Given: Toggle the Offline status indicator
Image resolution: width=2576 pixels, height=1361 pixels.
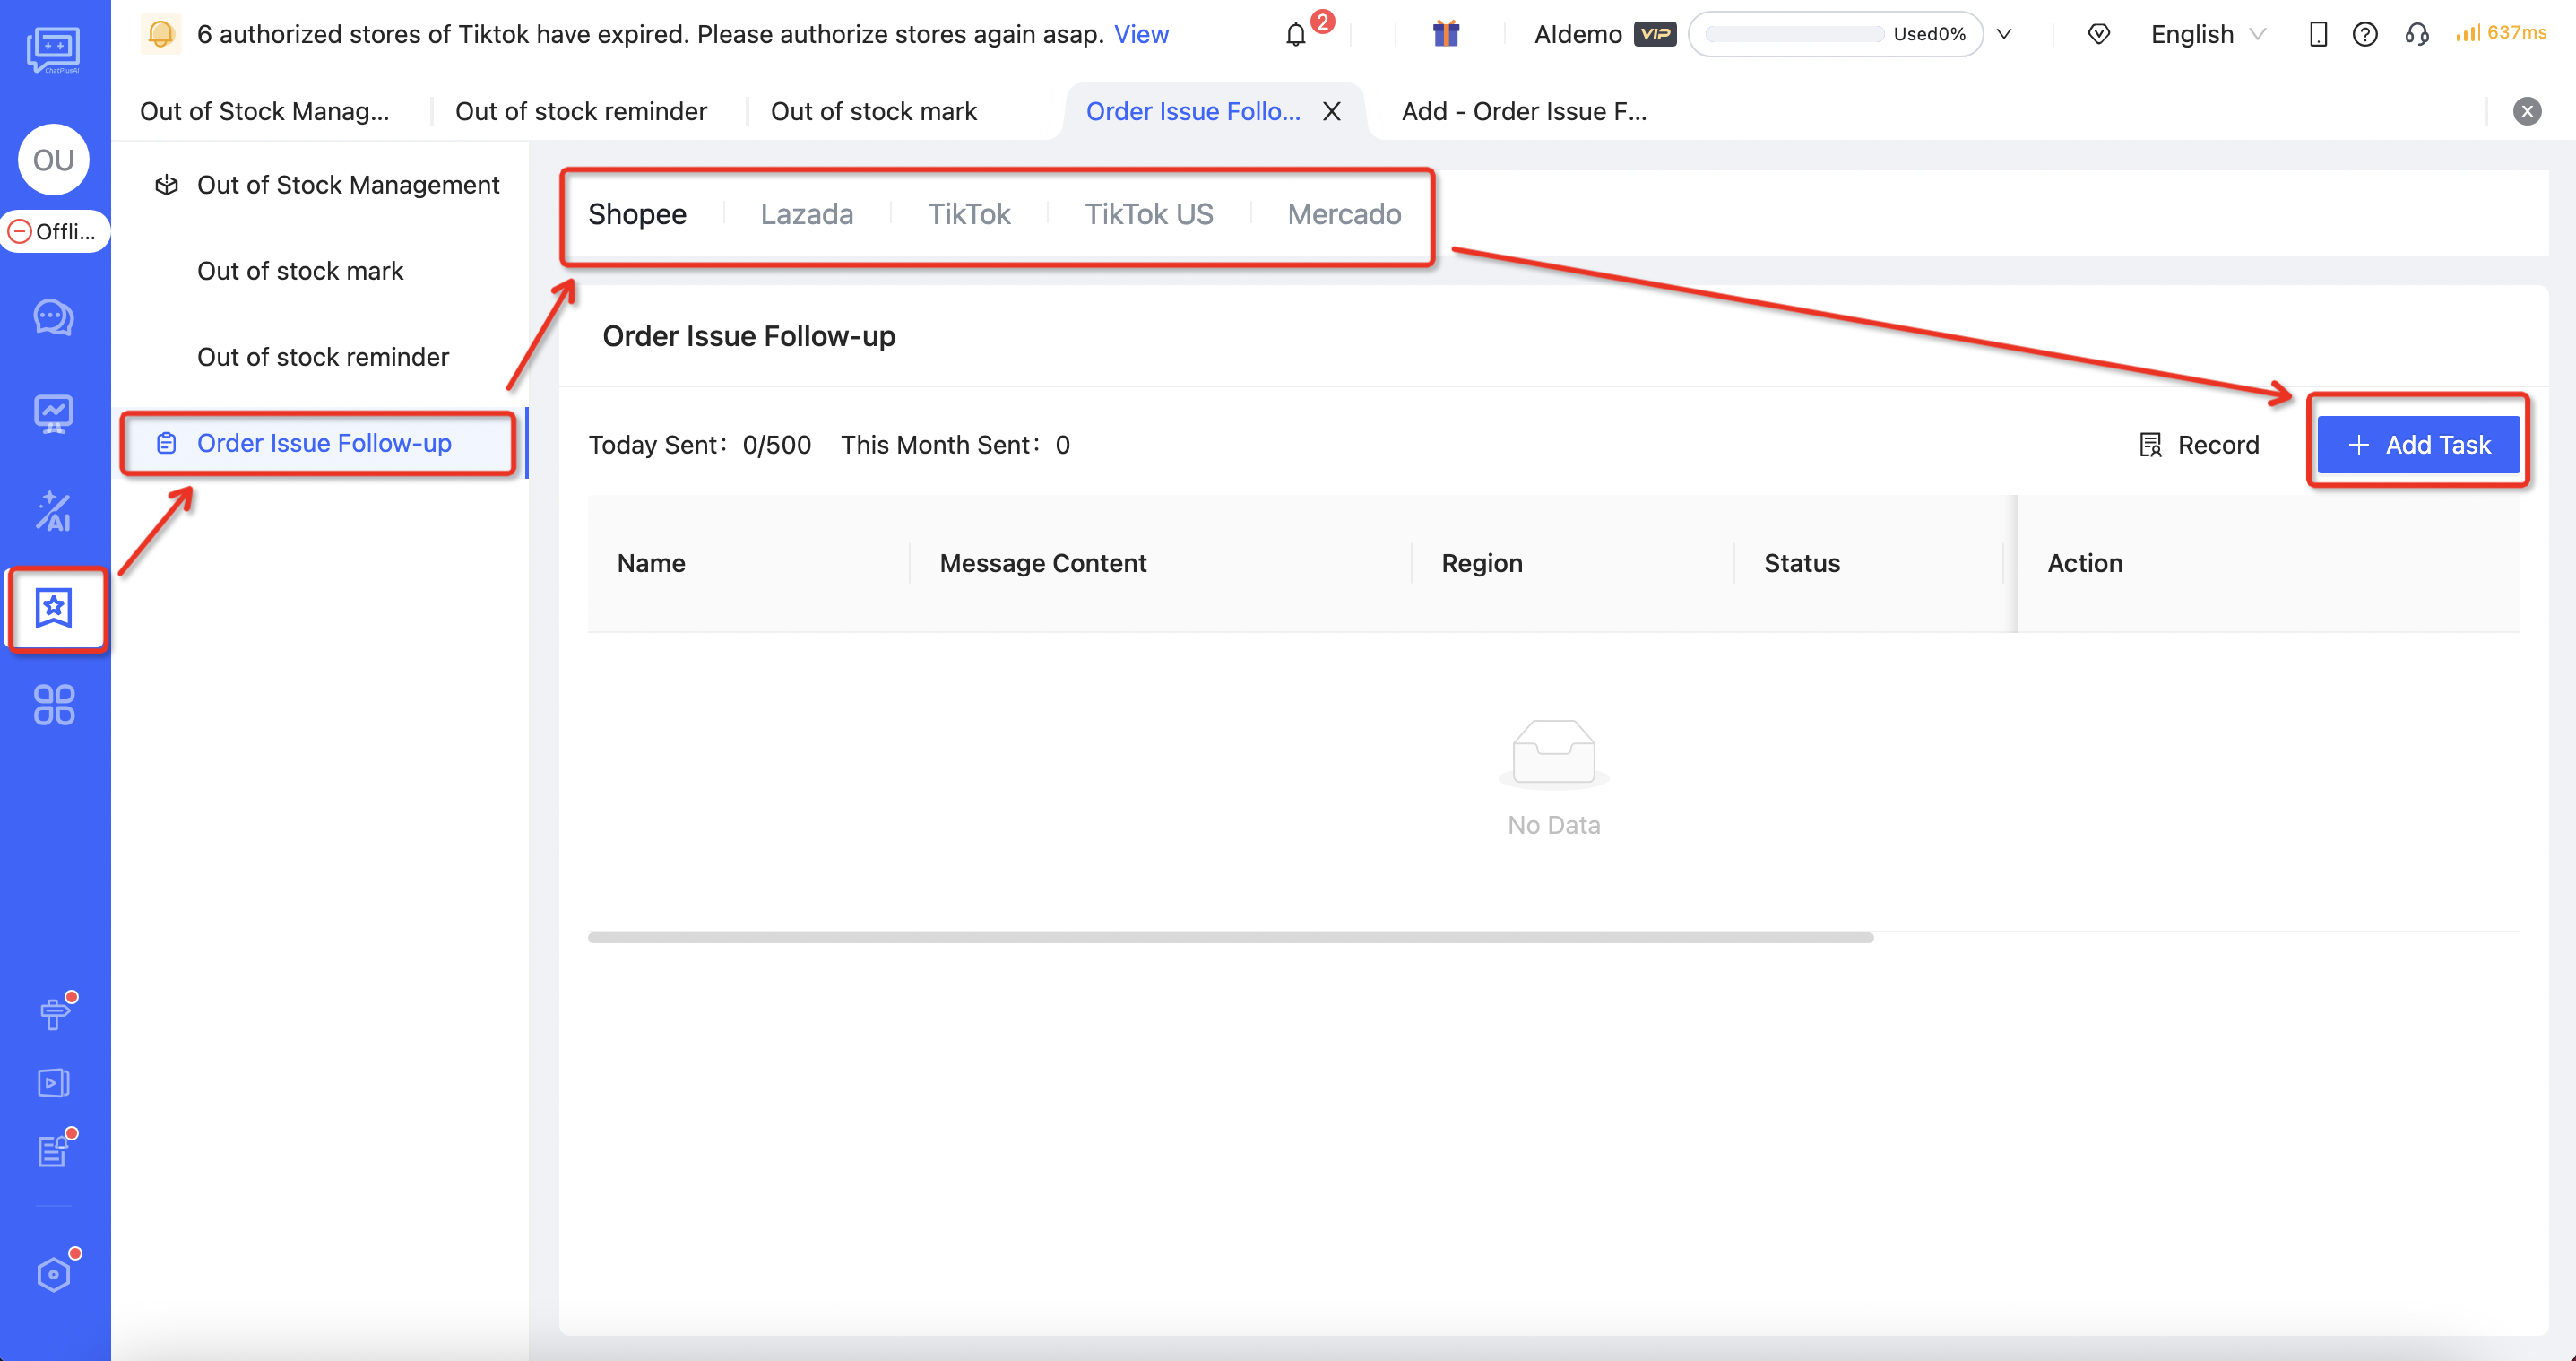Looking at the screenshot, I should (x=54, y=231).
